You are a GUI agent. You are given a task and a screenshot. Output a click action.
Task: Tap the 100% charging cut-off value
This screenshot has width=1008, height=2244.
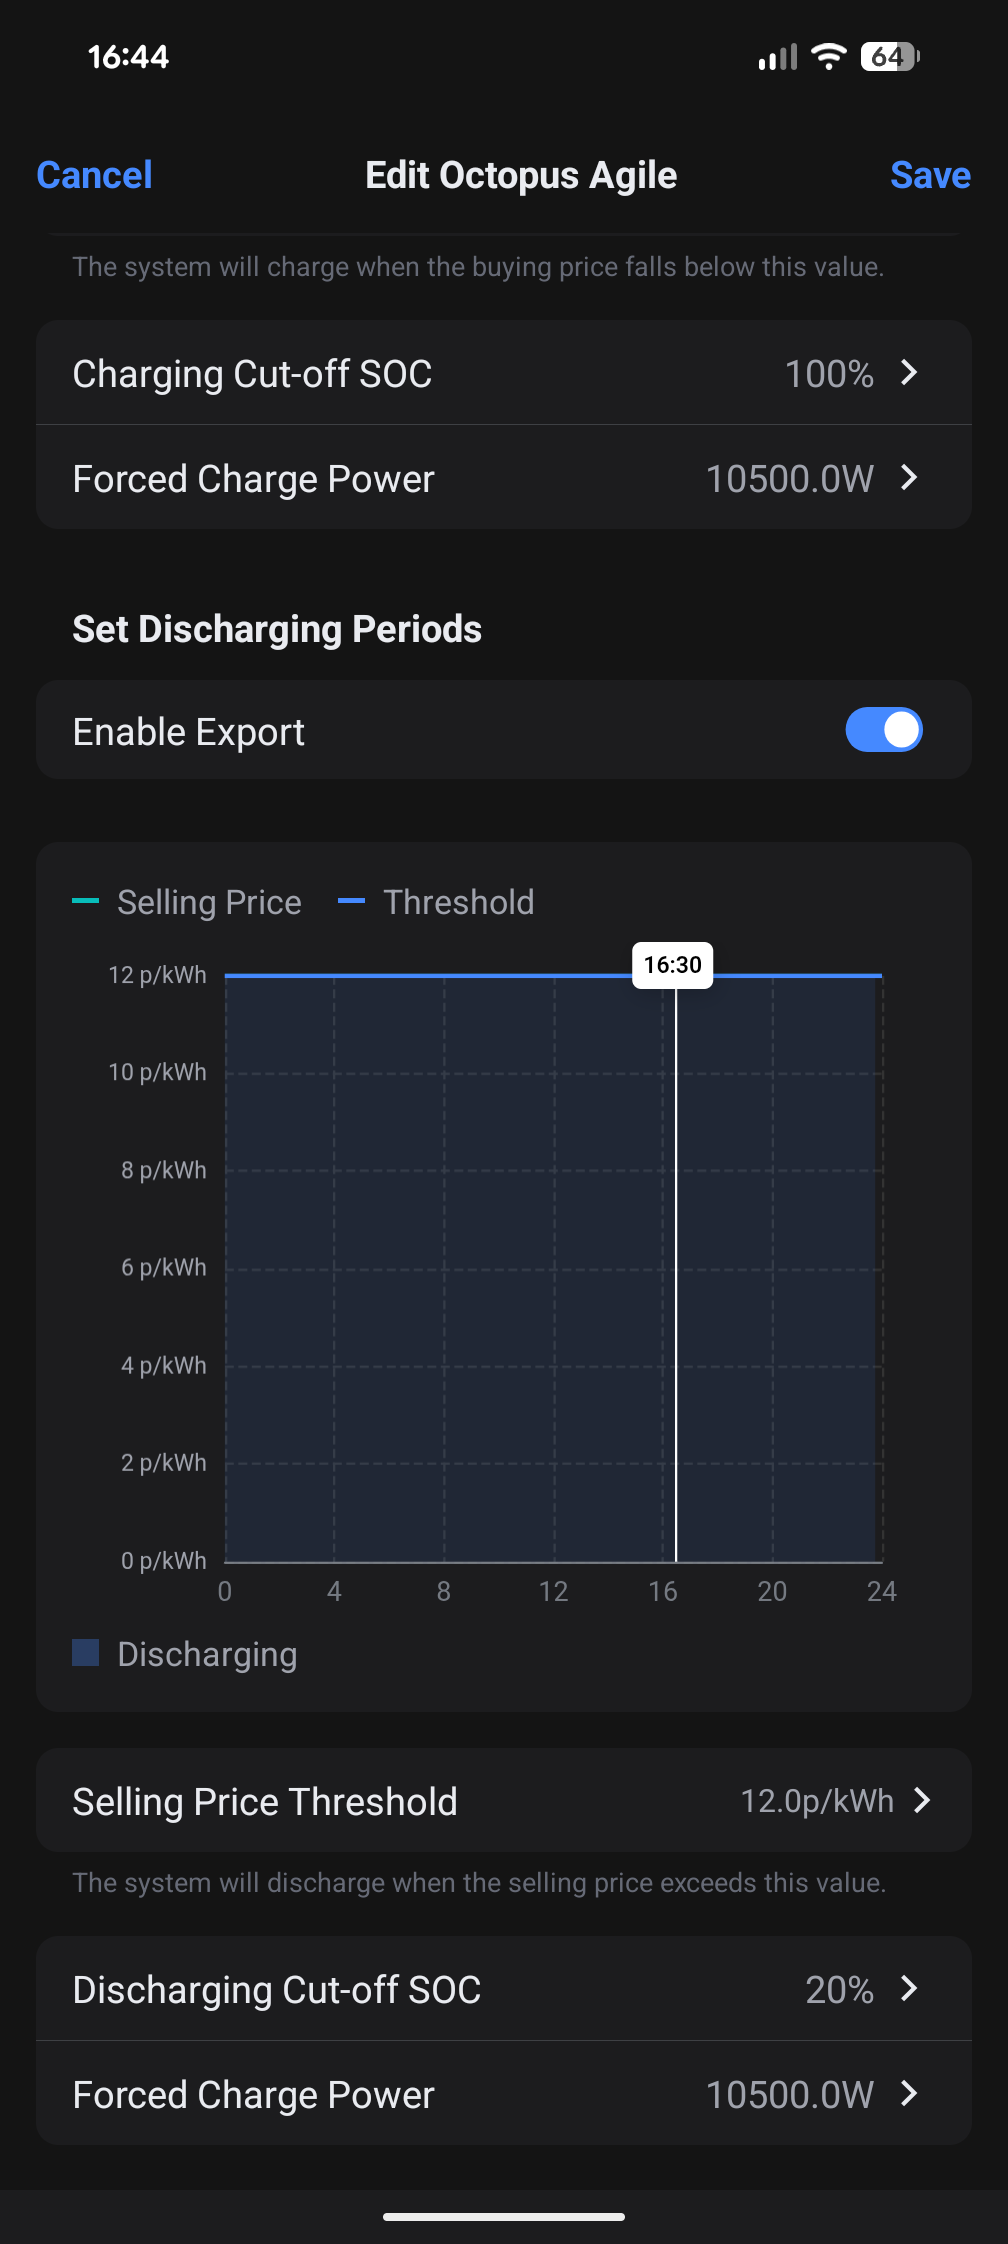click(829, 374)
